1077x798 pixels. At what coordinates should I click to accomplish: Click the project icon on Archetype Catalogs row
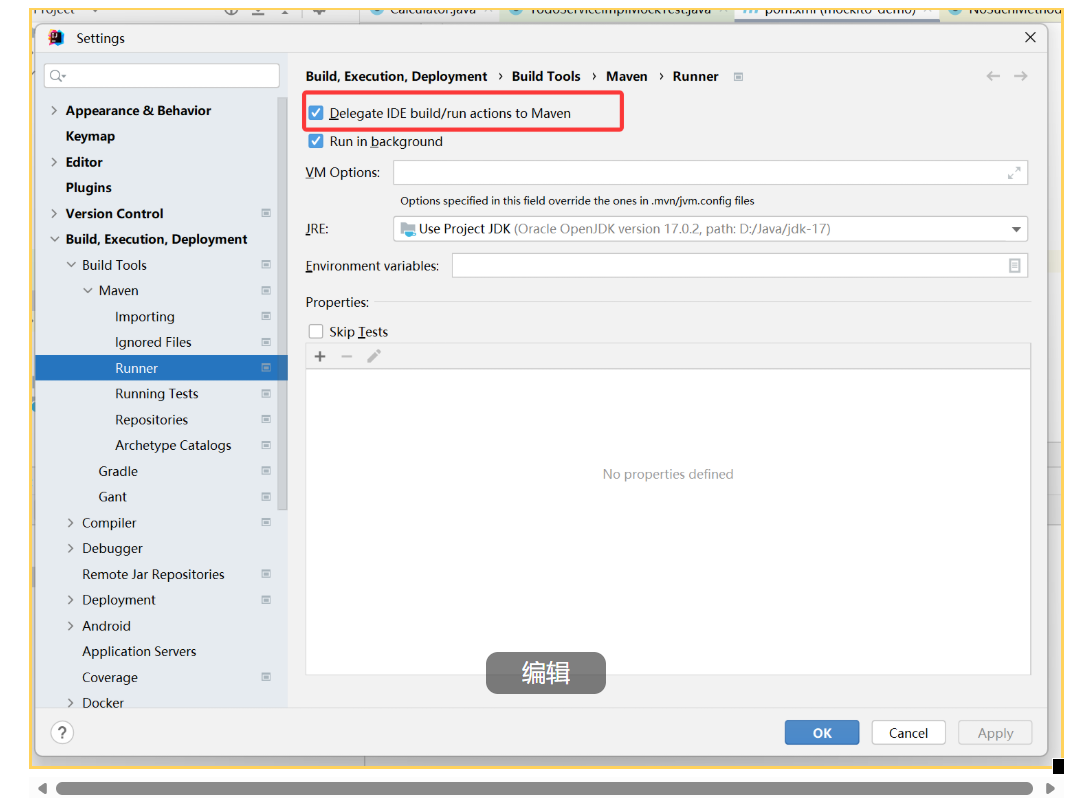point(266,445)
